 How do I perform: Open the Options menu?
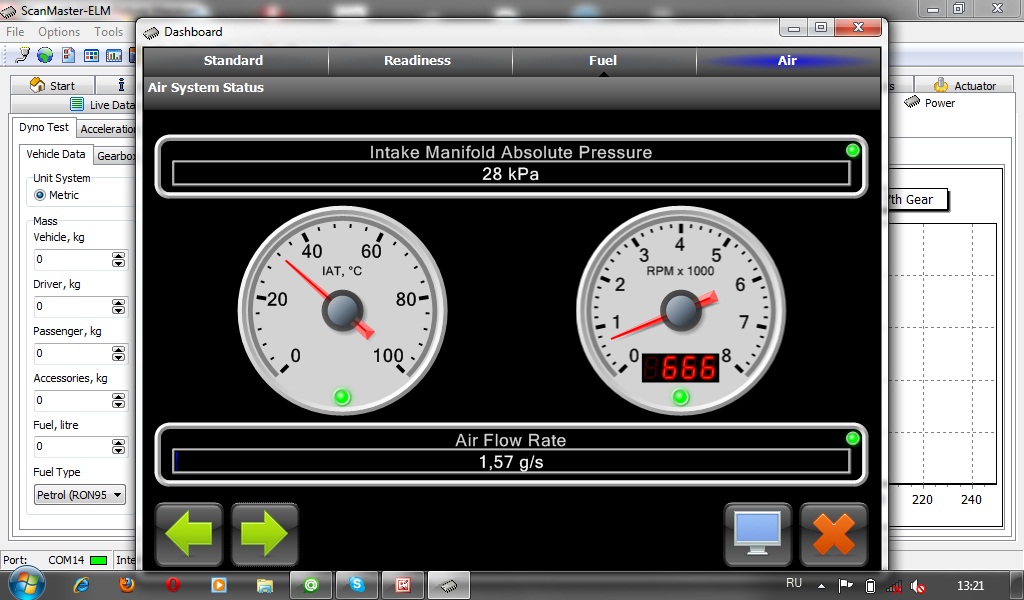[59, 32]
